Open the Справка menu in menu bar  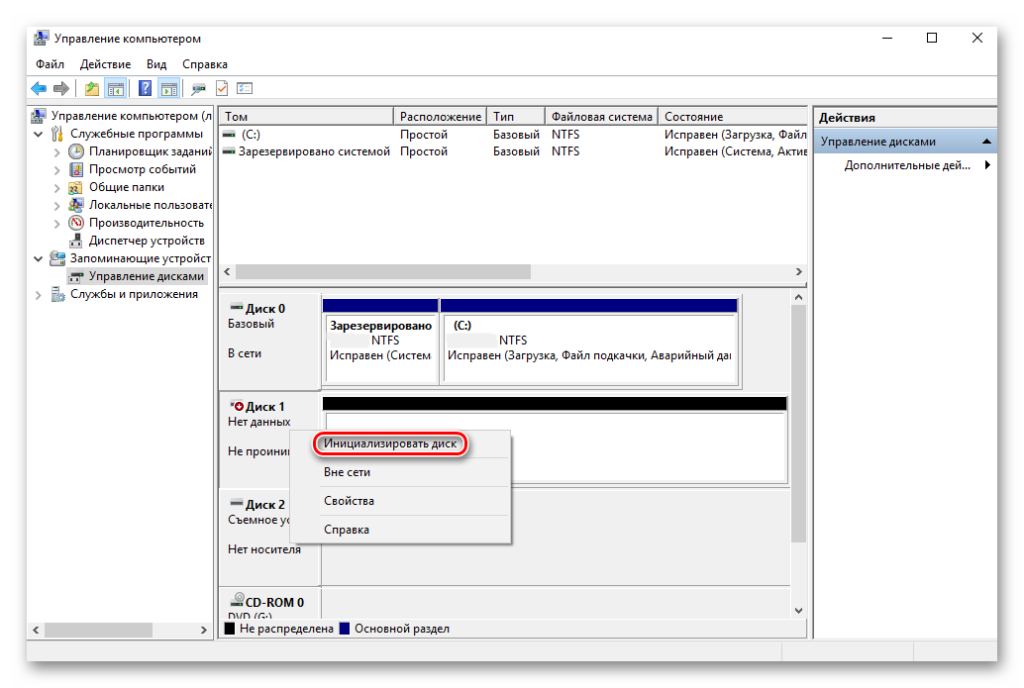pyautogui.click(x=204, y=64)
